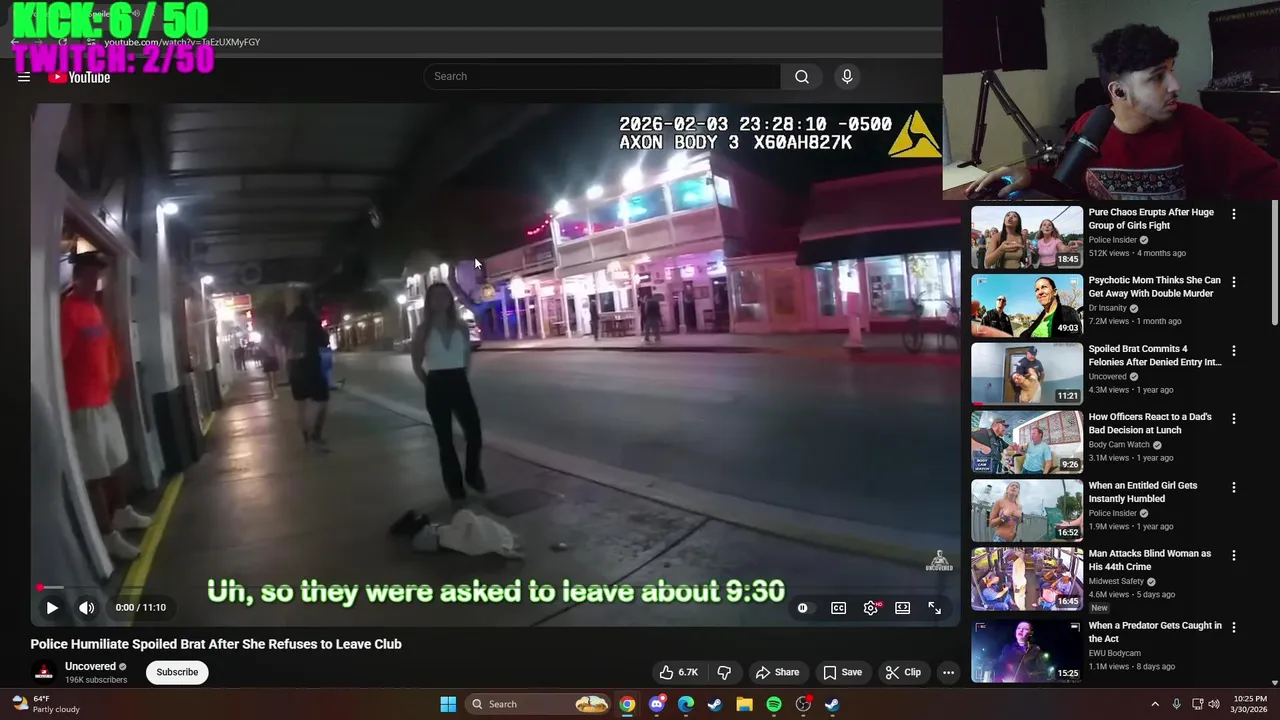Open options menu for 'Psychotic Mom' video
Image resolution: width=1280 pixels, height=720 pixels.
click(x=1234, y=282)
